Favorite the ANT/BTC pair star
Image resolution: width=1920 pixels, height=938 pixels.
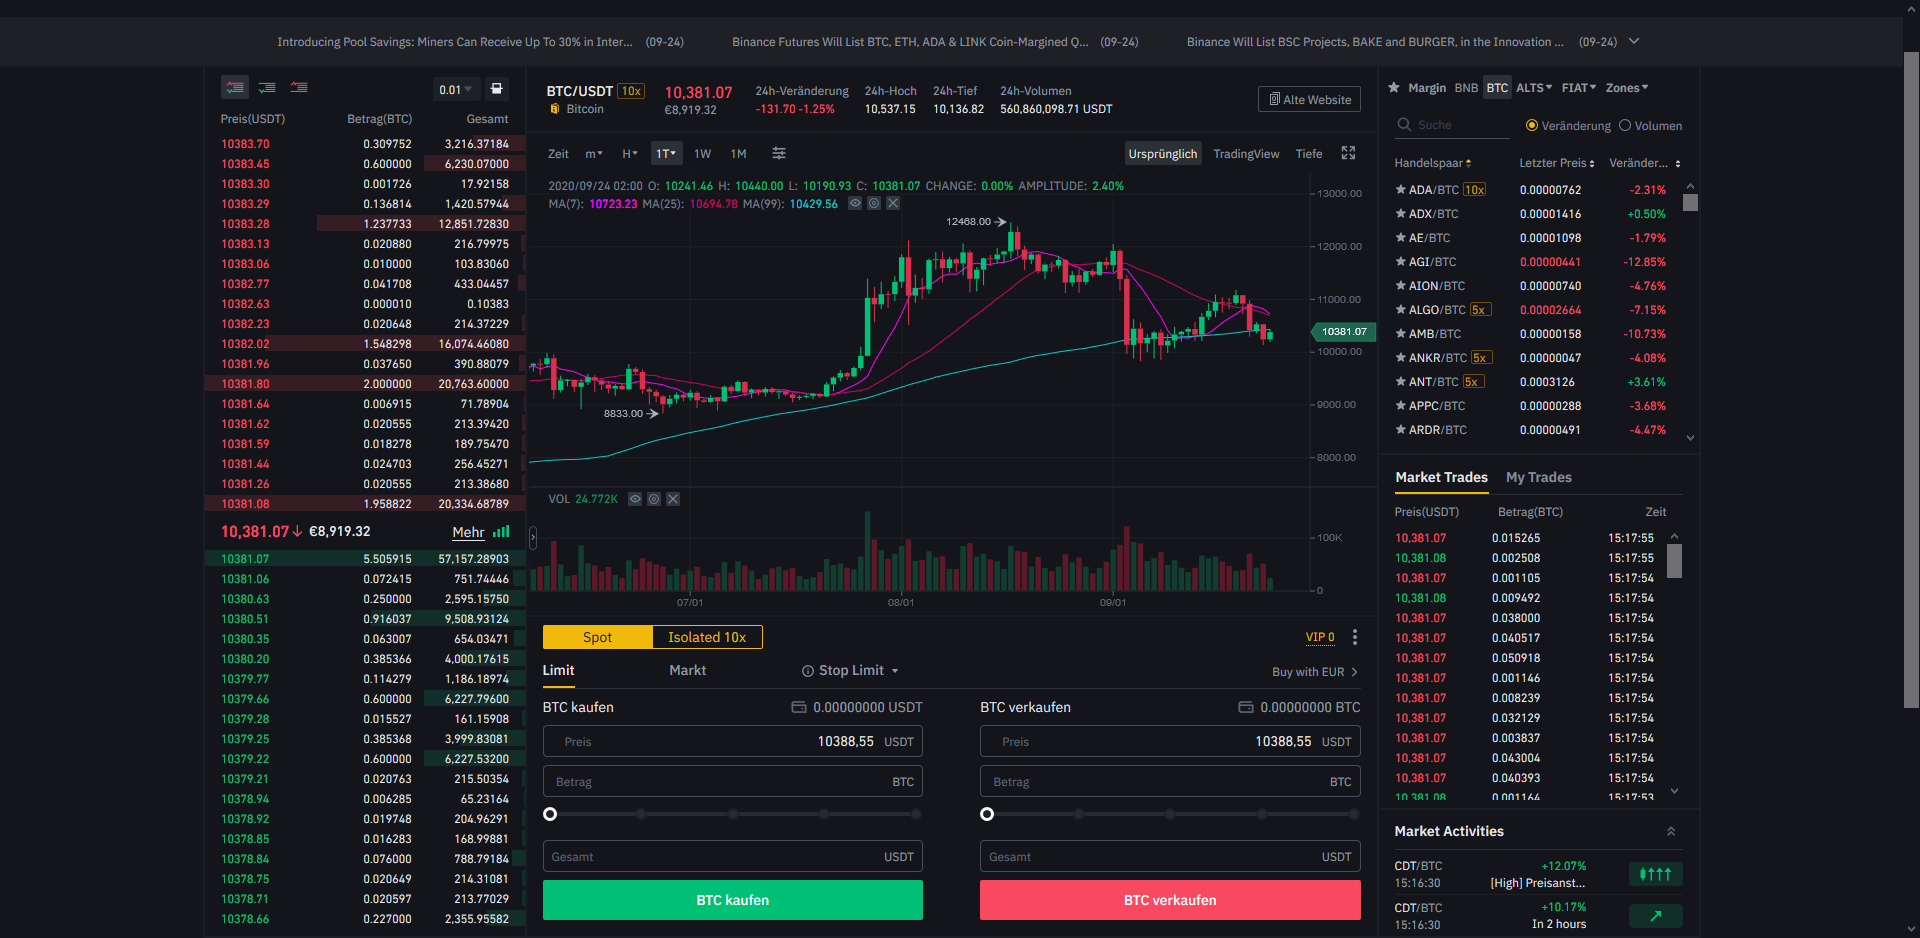coord(1401,382)
